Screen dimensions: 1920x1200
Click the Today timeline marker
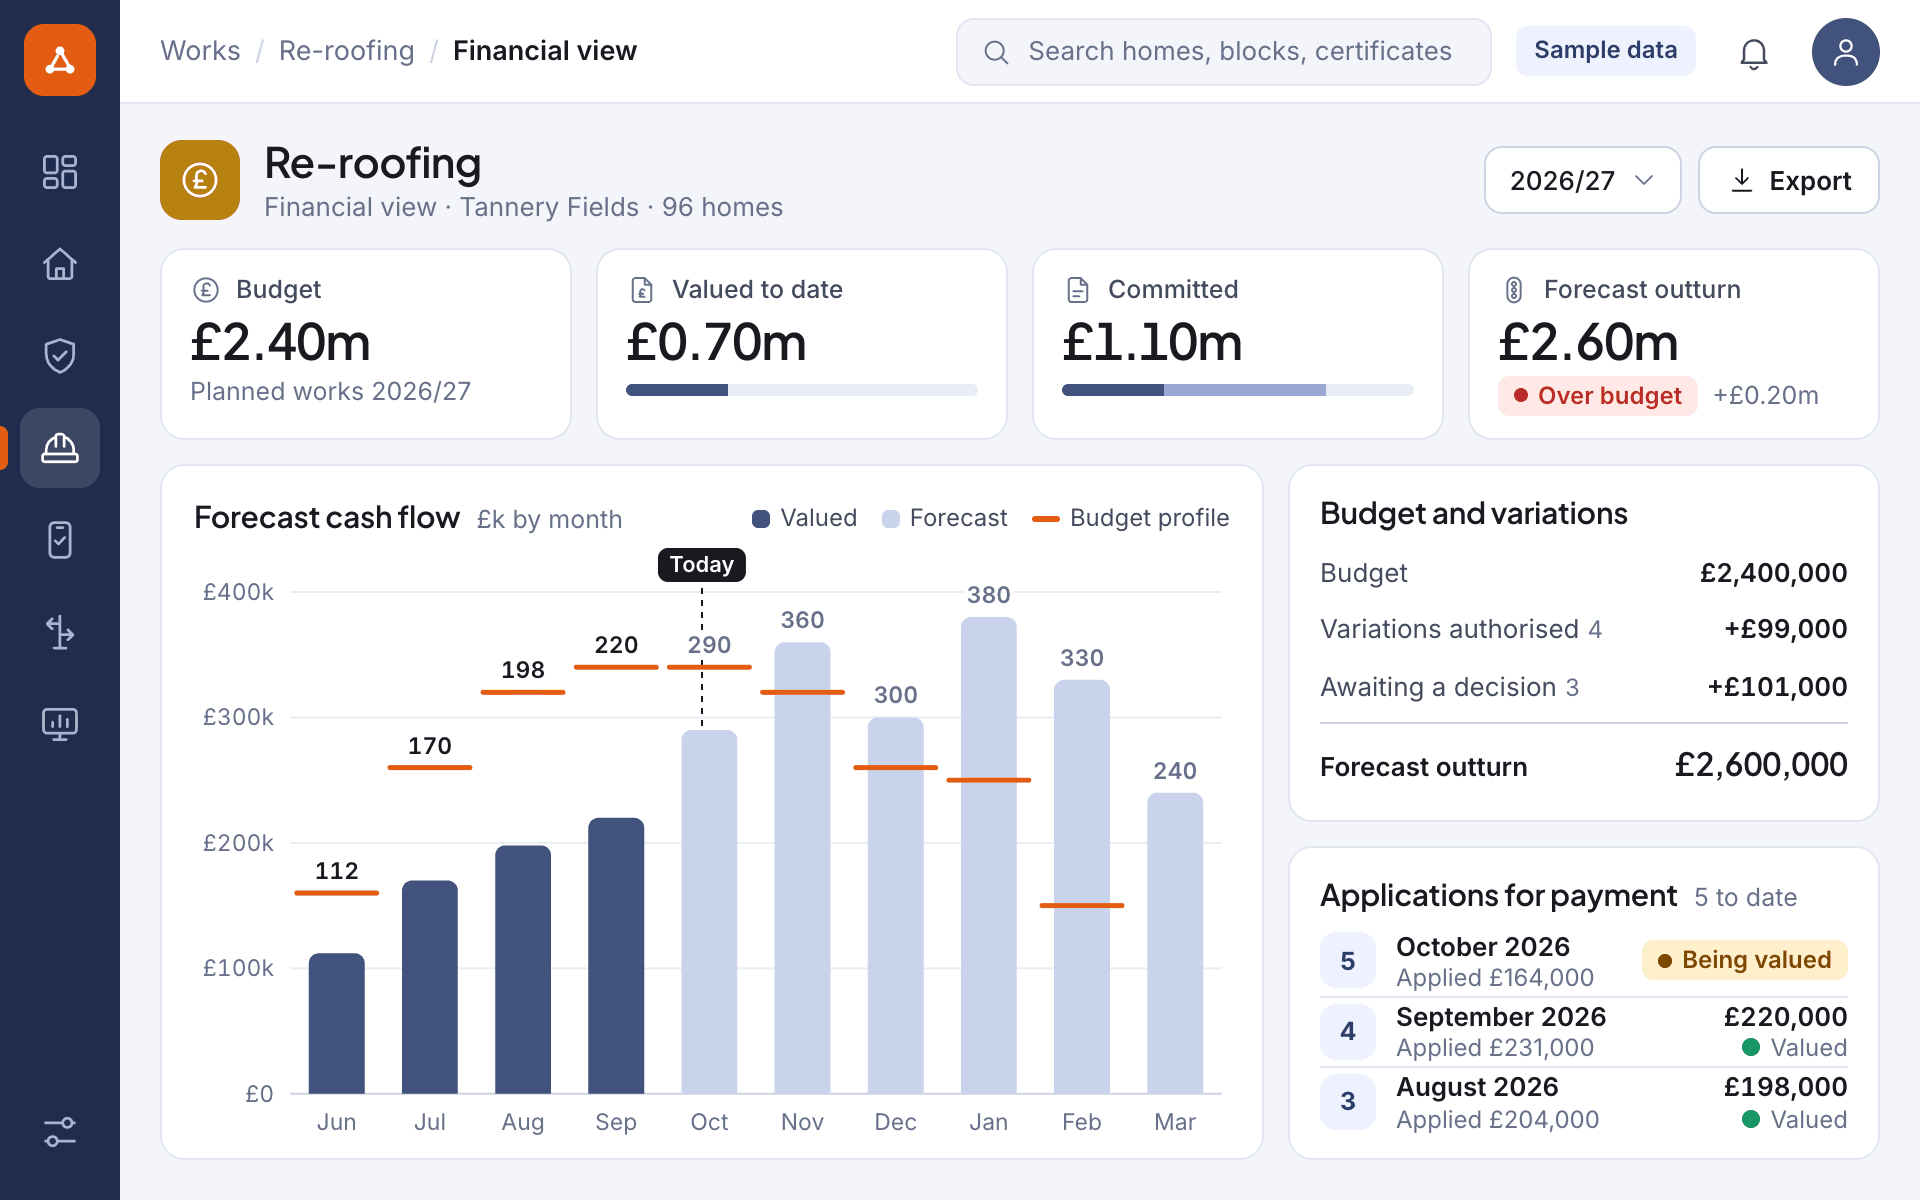click(x=701, y=564)
